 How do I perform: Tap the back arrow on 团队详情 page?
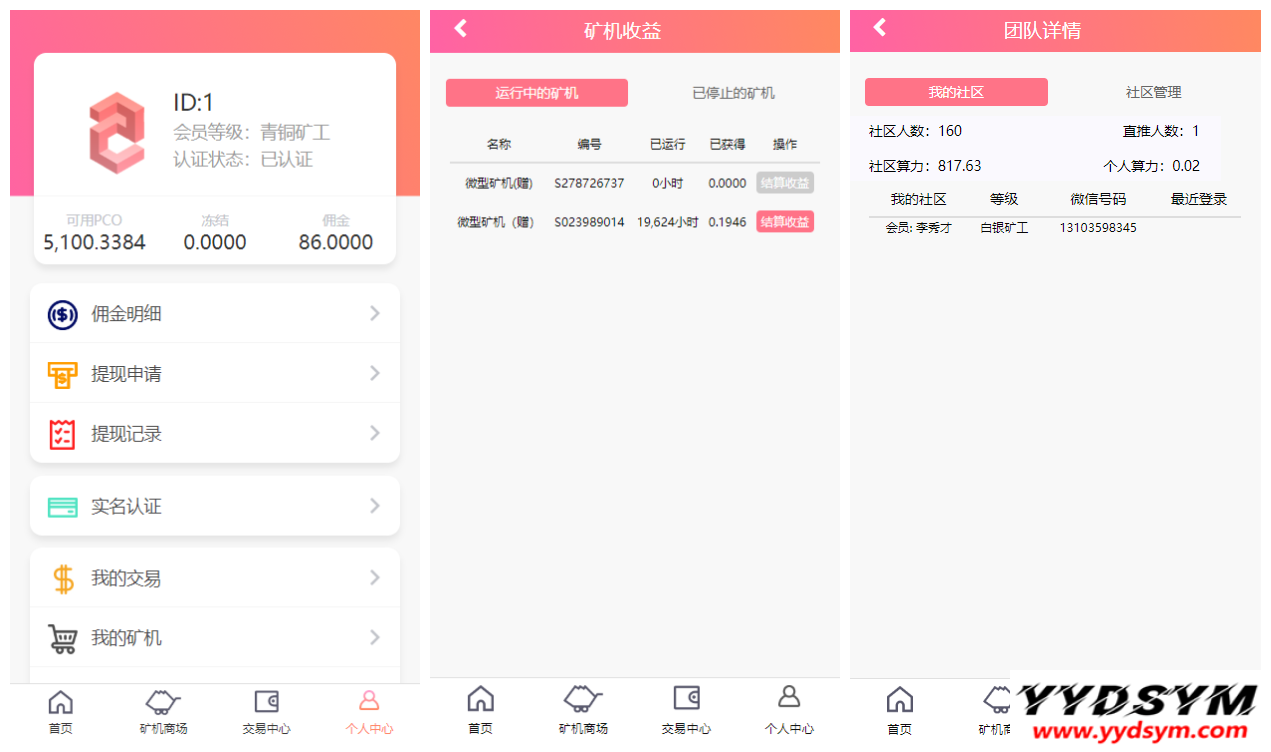click(x=880, y=30)
